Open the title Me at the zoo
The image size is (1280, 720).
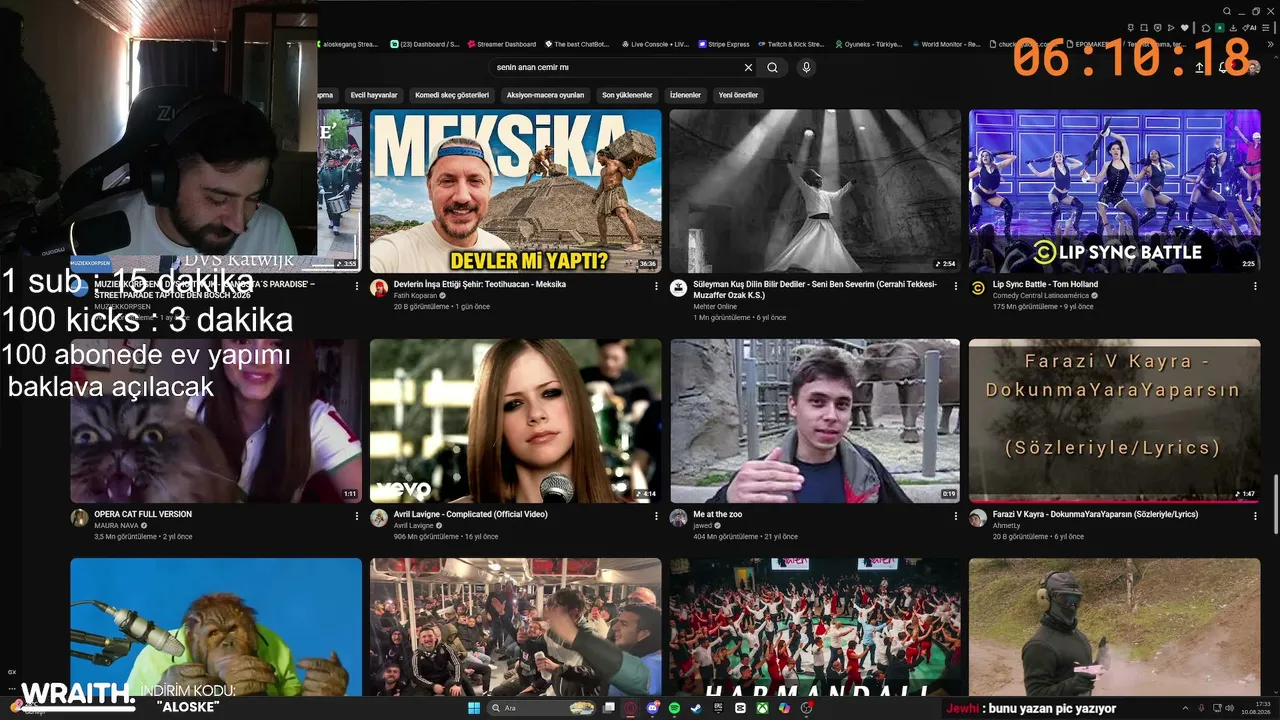coord(718,514)
